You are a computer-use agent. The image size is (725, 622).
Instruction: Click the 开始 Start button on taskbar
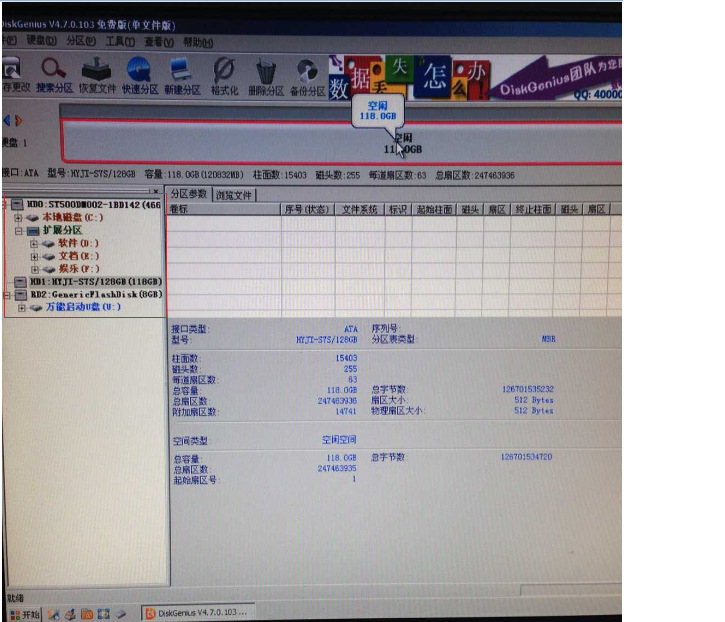[x=25, y=615]
